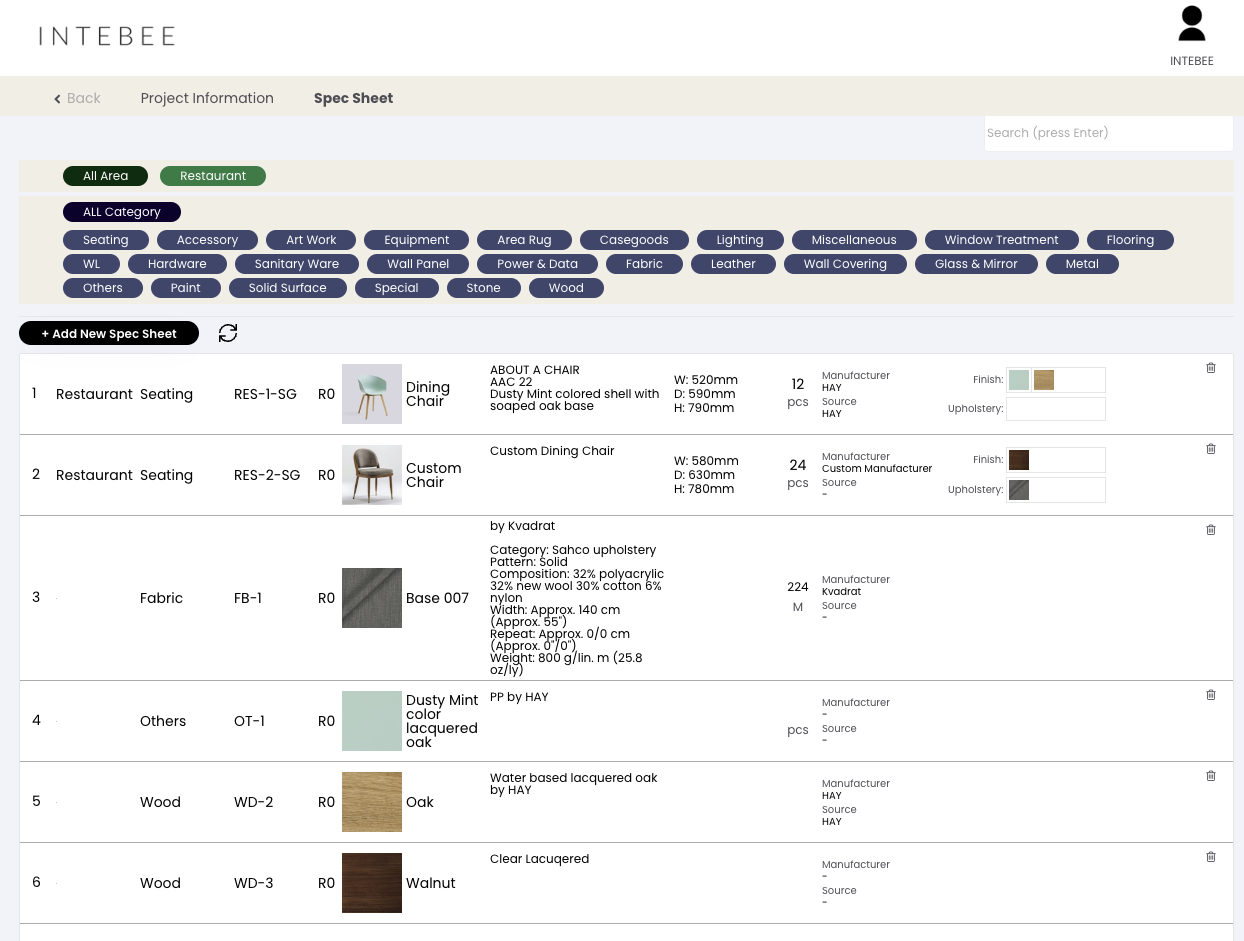
Task: Click the Search input field
Action: point(1108,133)
